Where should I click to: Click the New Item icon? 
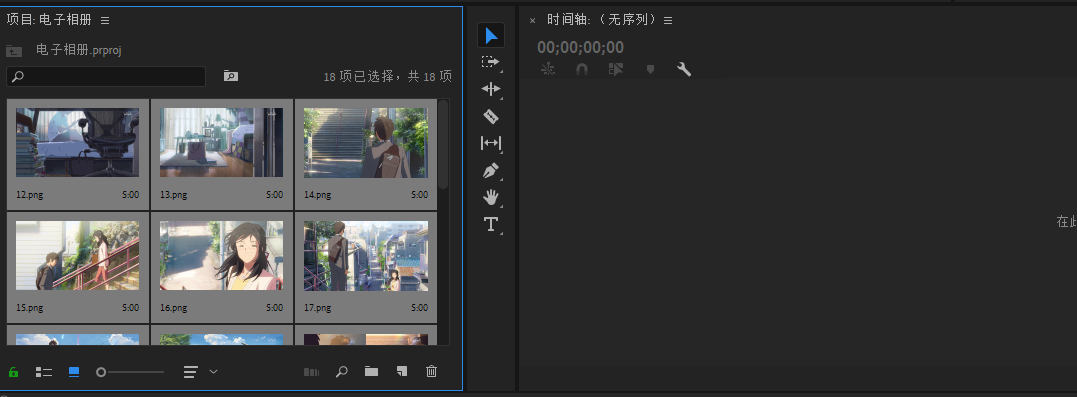click(402, 372)
